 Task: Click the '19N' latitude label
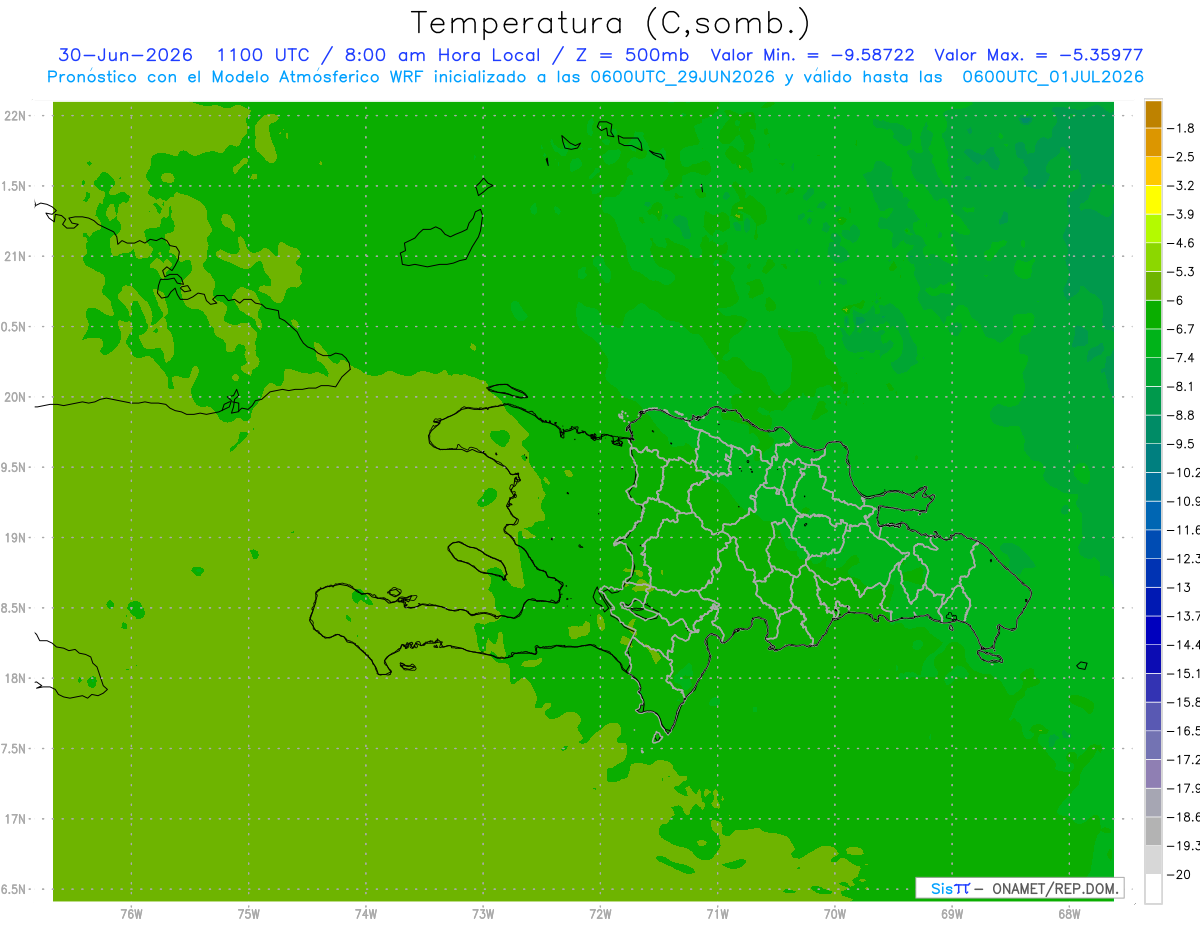[x=15, y=538]
